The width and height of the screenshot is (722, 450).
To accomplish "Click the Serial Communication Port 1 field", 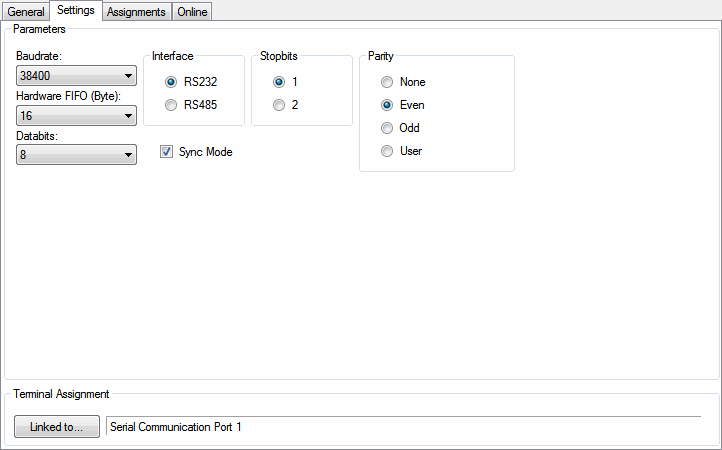I will pos(403,427).
